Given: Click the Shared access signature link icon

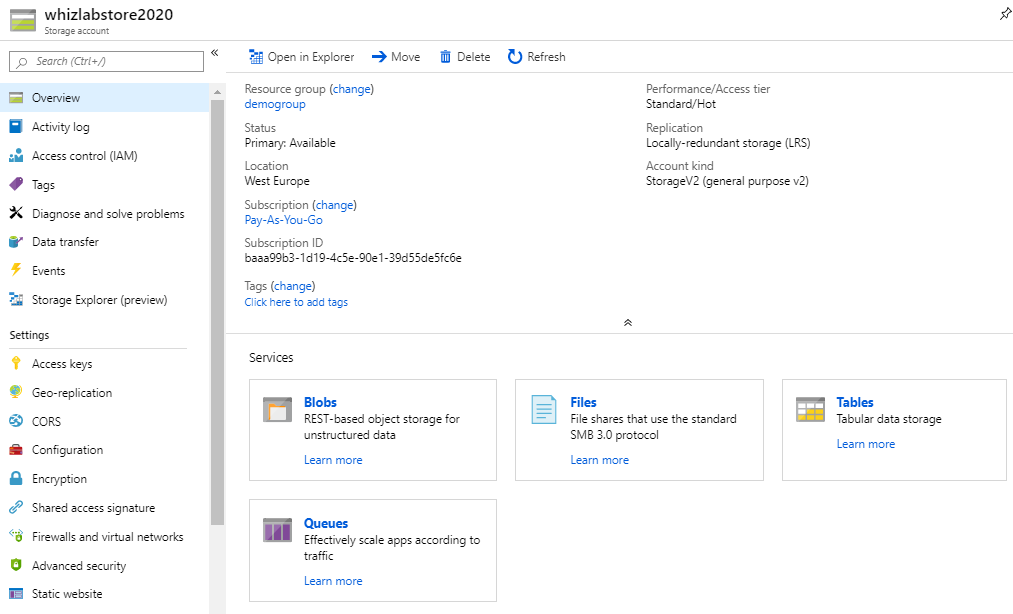Looking at the screenshot, I should (x=16, y=507).
